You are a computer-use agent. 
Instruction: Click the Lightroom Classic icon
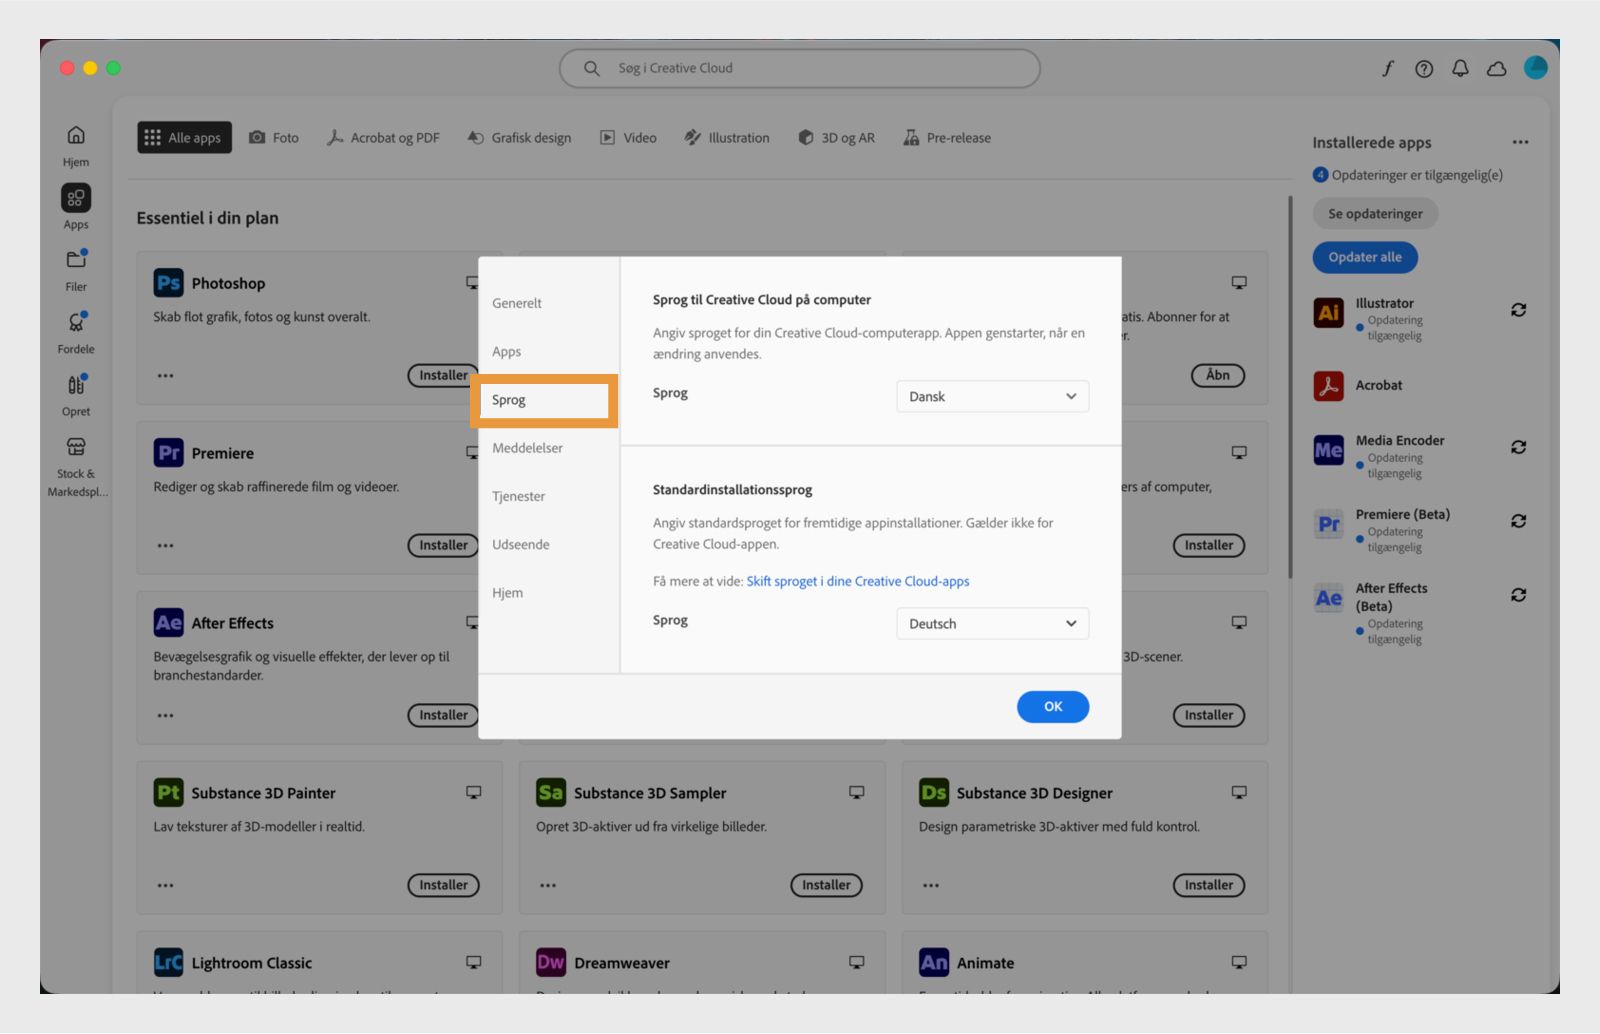click(x=168, y=963)
